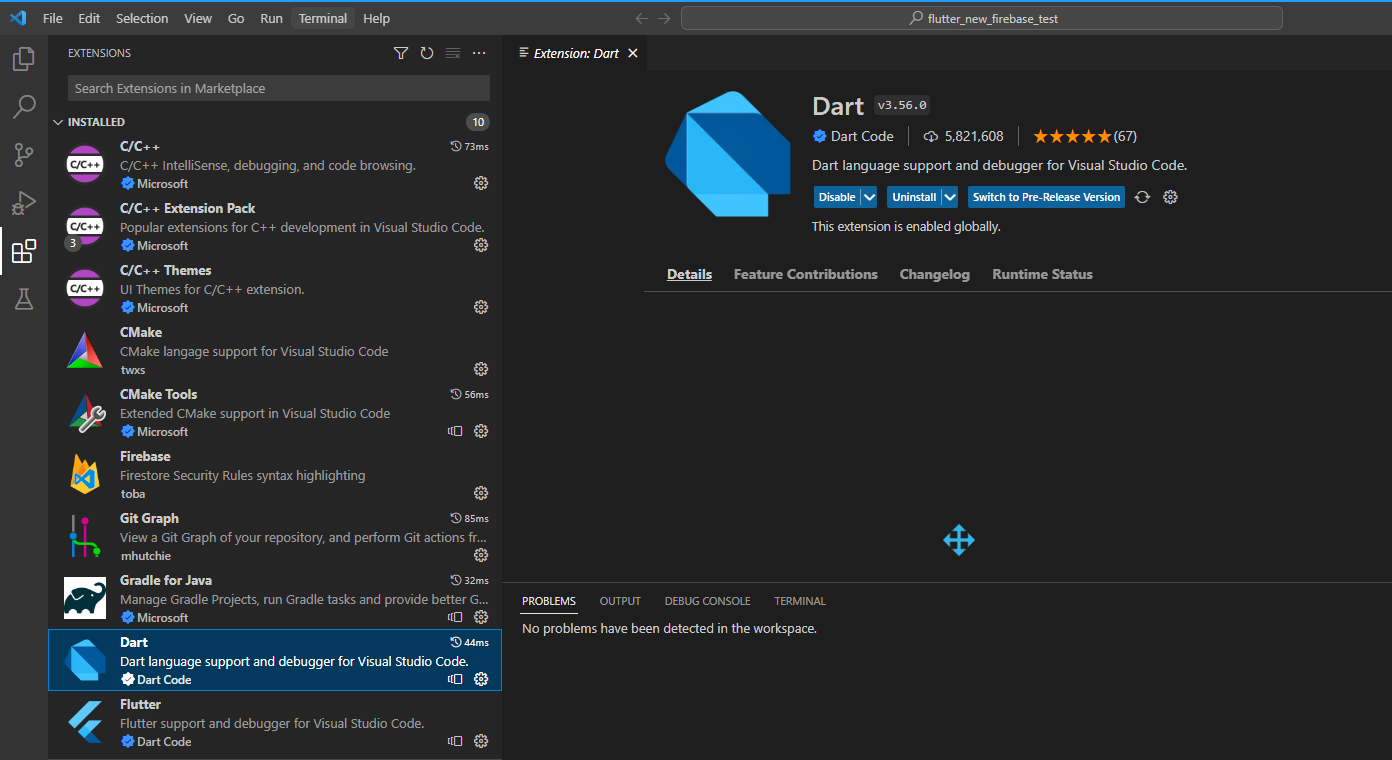Switch to Runtime Status tab
The image size is (1392, 760).
(1042, 274)
